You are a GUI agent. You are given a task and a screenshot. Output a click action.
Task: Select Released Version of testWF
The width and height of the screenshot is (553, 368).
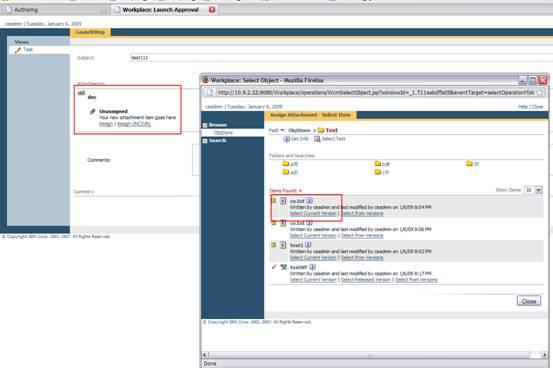[366, 280]
